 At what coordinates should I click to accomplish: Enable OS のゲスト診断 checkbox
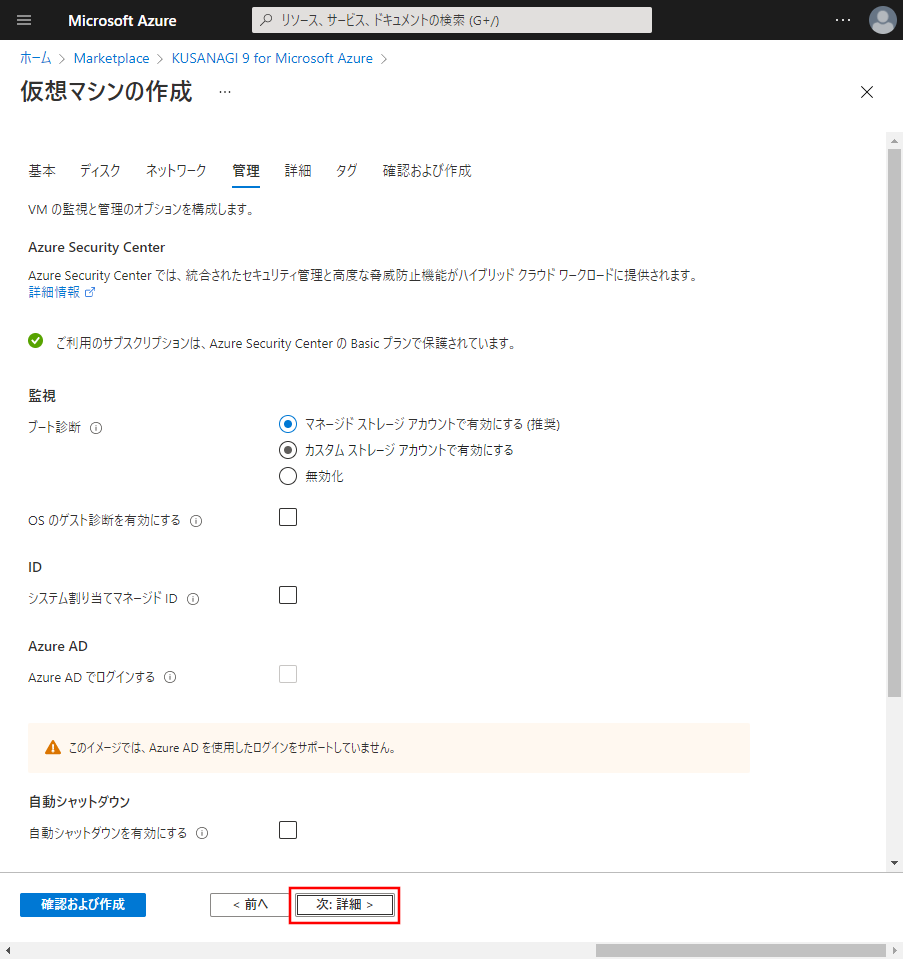(288, 517)
